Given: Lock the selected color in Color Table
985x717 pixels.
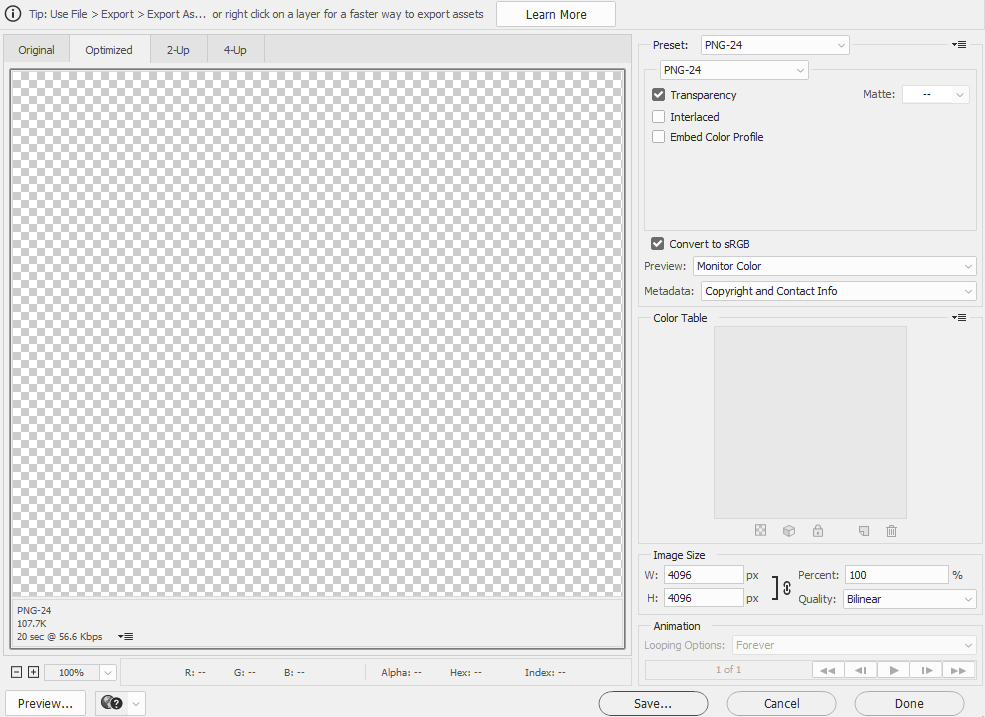Looking at the screenshot, I should [817, 530].
